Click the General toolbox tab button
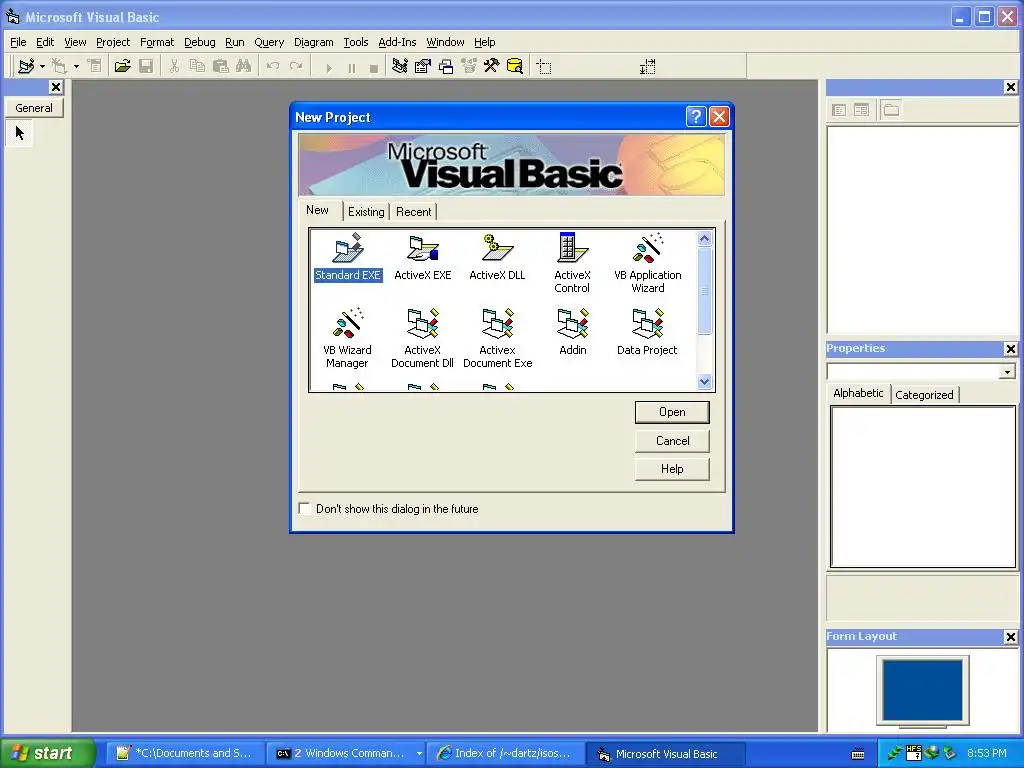Viewport: 1024px width, 768px height. pyautogui.click(x=34, y=108)
